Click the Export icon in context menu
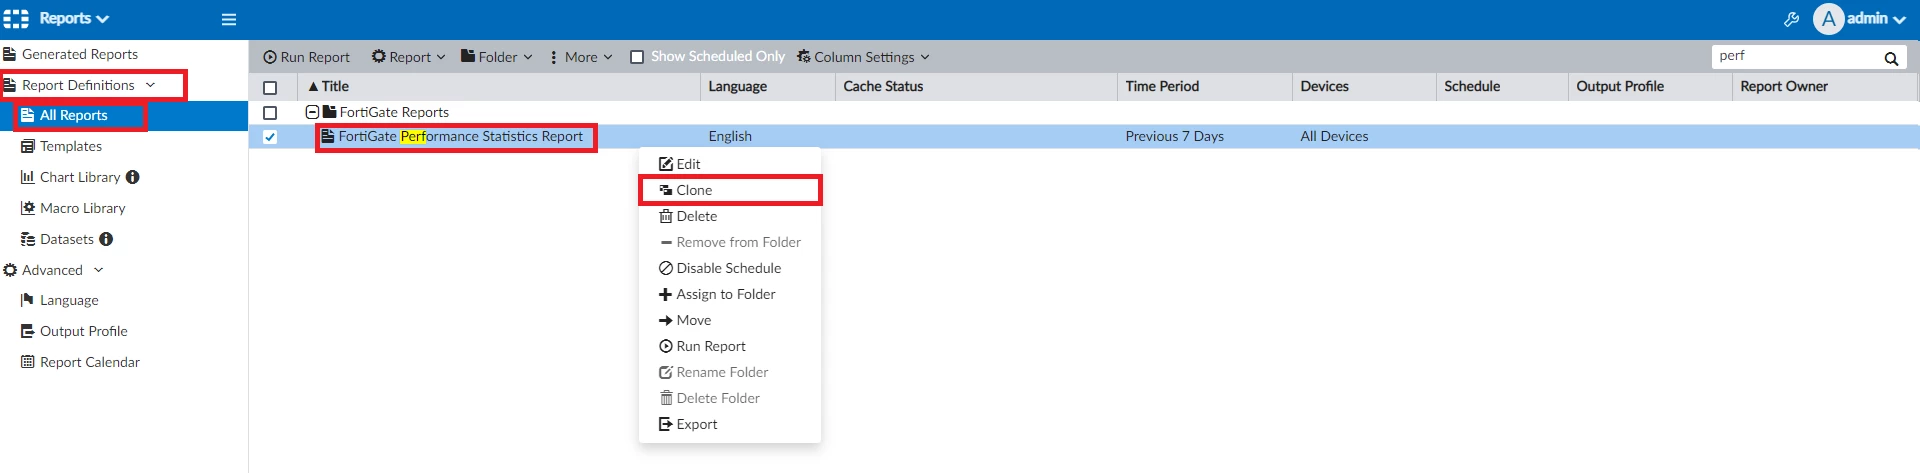The height and width of the screenshot is (473, 1920). [666, 424]
